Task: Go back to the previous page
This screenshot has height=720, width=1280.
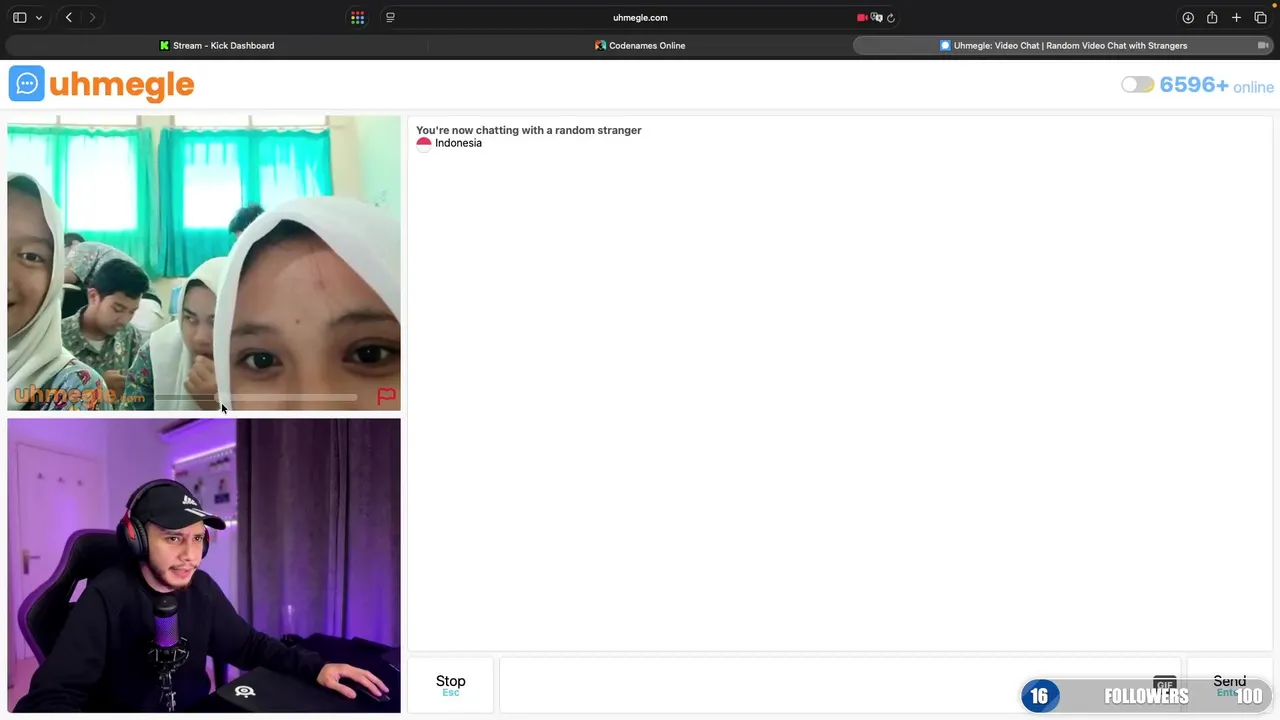Action: click(68, 17)
